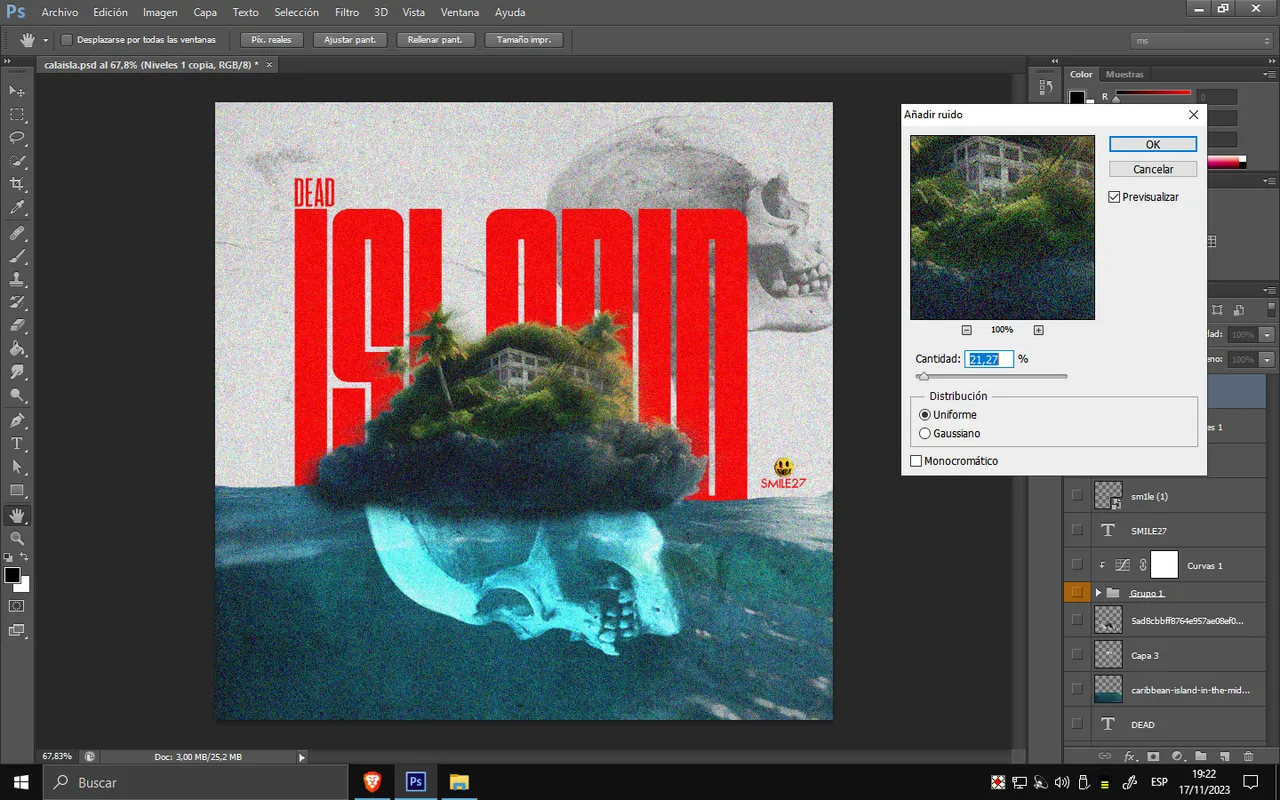Select the Rectangular Marquee tool

[x=17, y=115]
